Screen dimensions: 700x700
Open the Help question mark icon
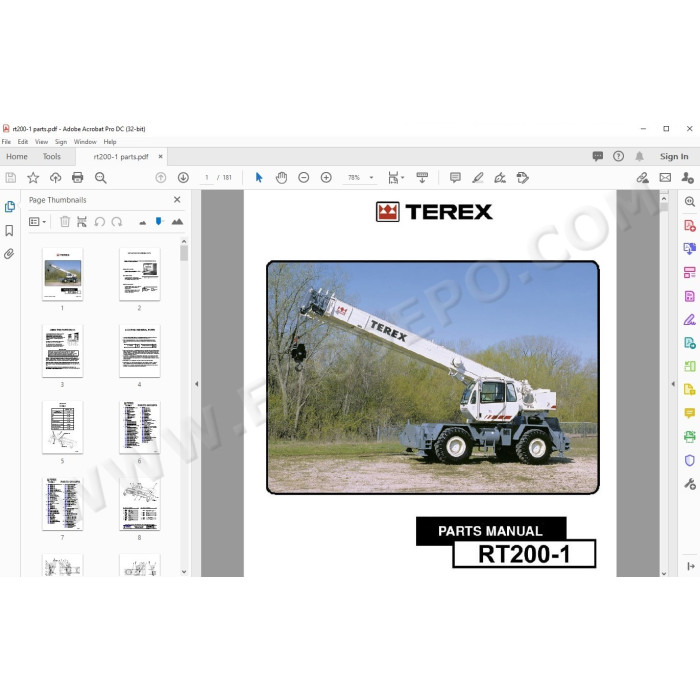[618, 156]
